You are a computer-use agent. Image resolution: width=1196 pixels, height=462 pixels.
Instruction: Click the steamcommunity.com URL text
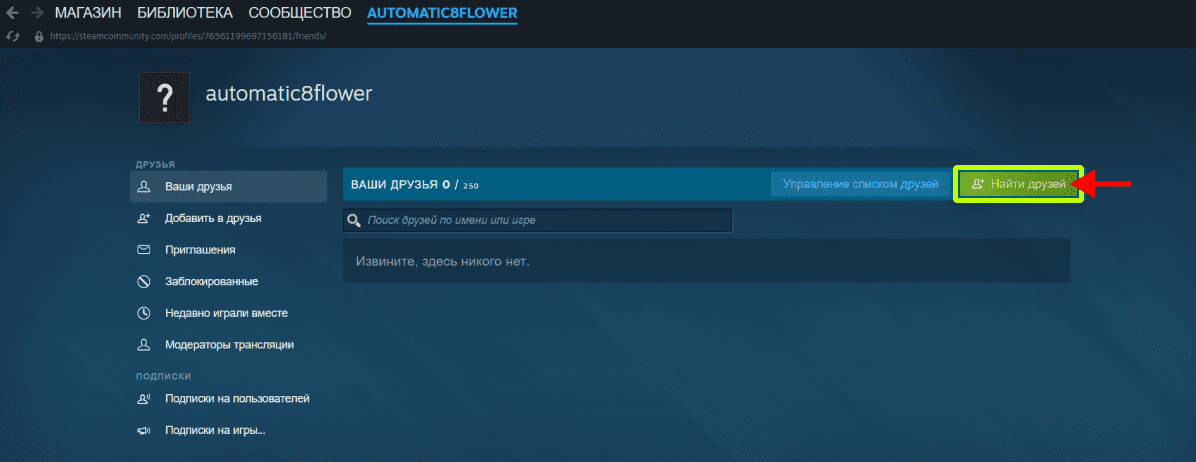pyautogui.click(x=188, y=36)
